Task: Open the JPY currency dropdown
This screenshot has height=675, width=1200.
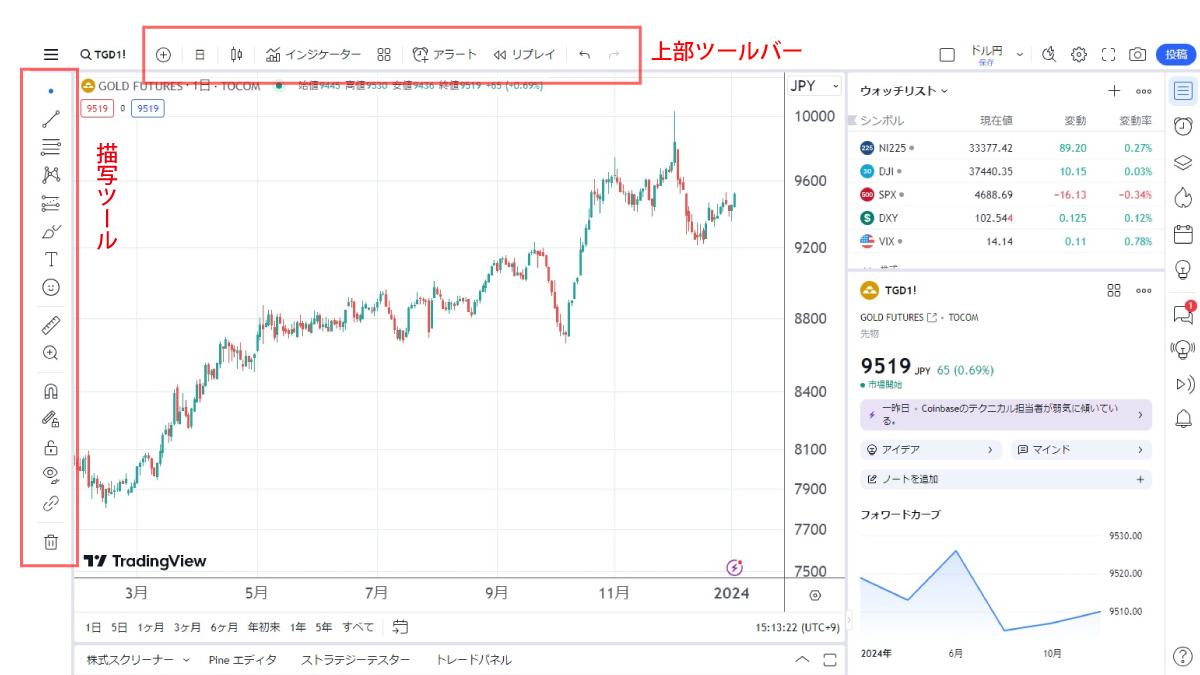Action: pos(813,86)
